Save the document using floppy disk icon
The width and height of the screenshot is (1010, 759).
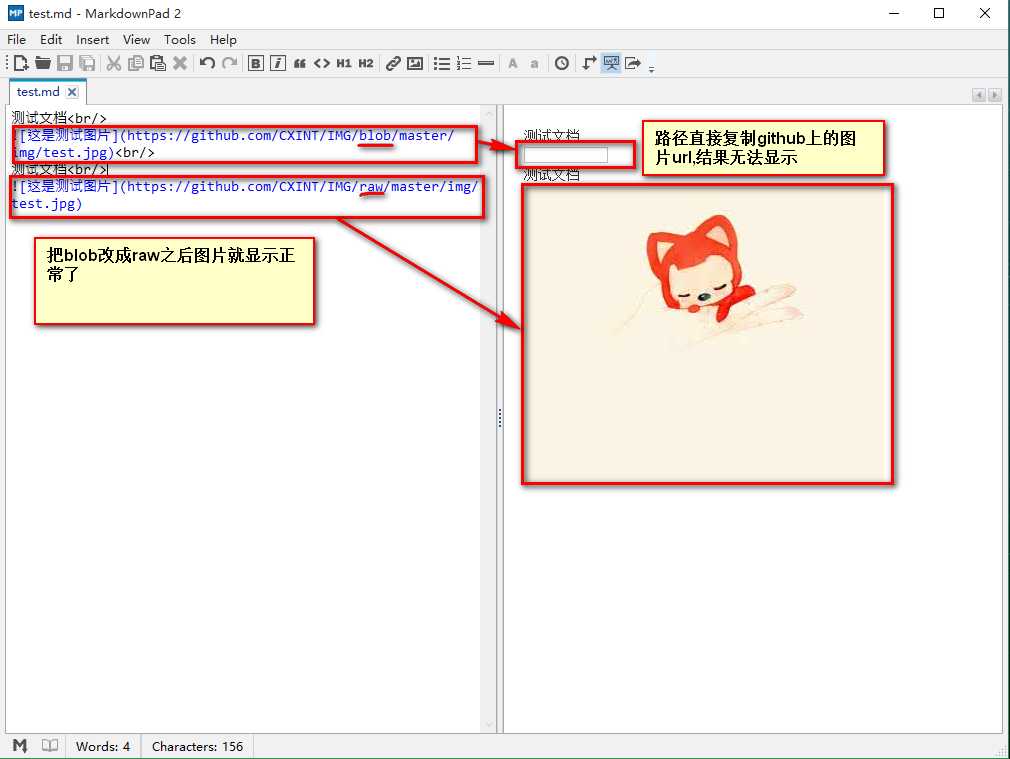point(64,63)
